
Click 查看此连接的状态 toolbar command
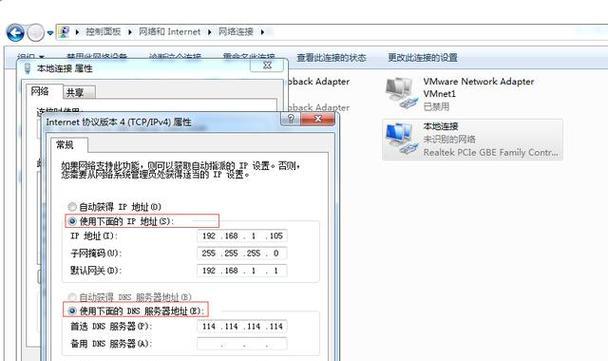(331, 58)
